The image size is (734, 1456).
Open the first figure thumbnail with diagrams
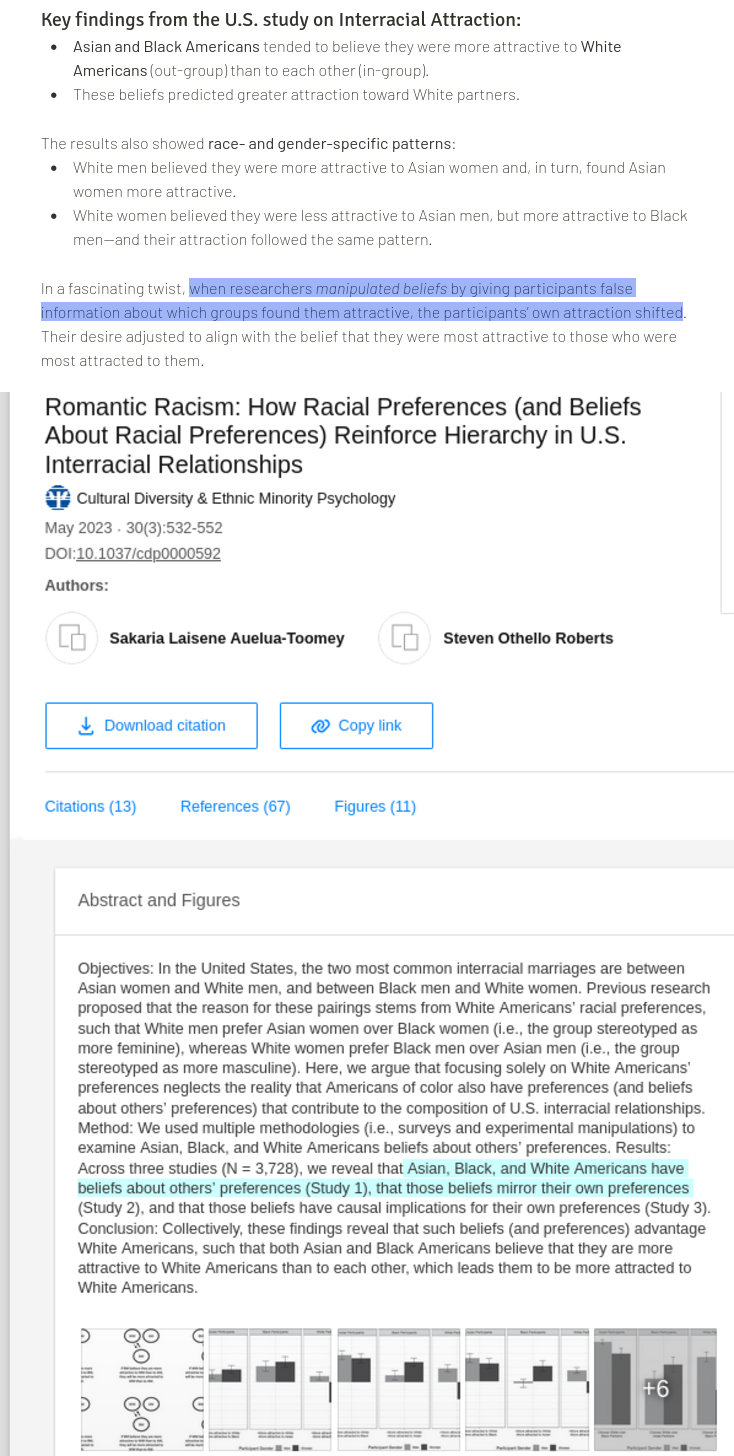point(140,1389)
